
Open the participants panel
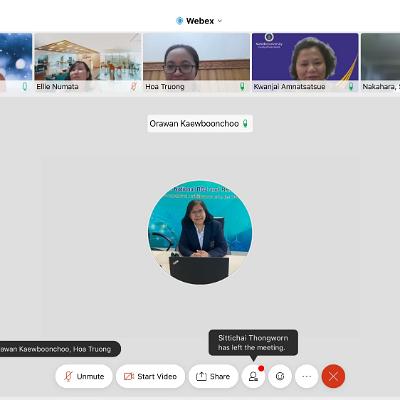pos(253,376)
